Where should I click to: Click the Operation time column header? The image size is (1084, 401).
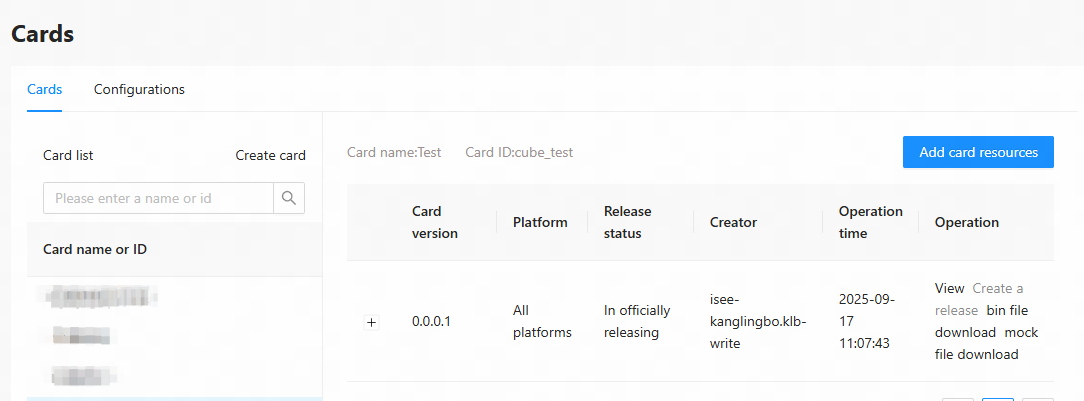click(x=870, y=222)
